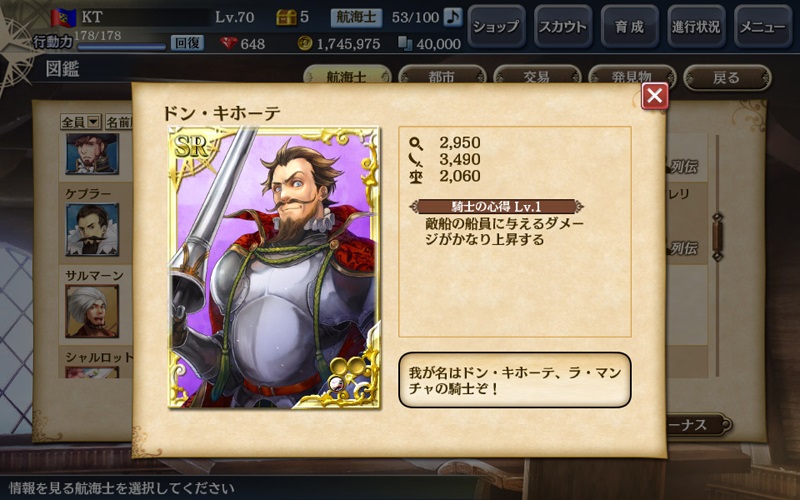Switch to the 交易 tab
800x500 pixels.
coord(537,77)
